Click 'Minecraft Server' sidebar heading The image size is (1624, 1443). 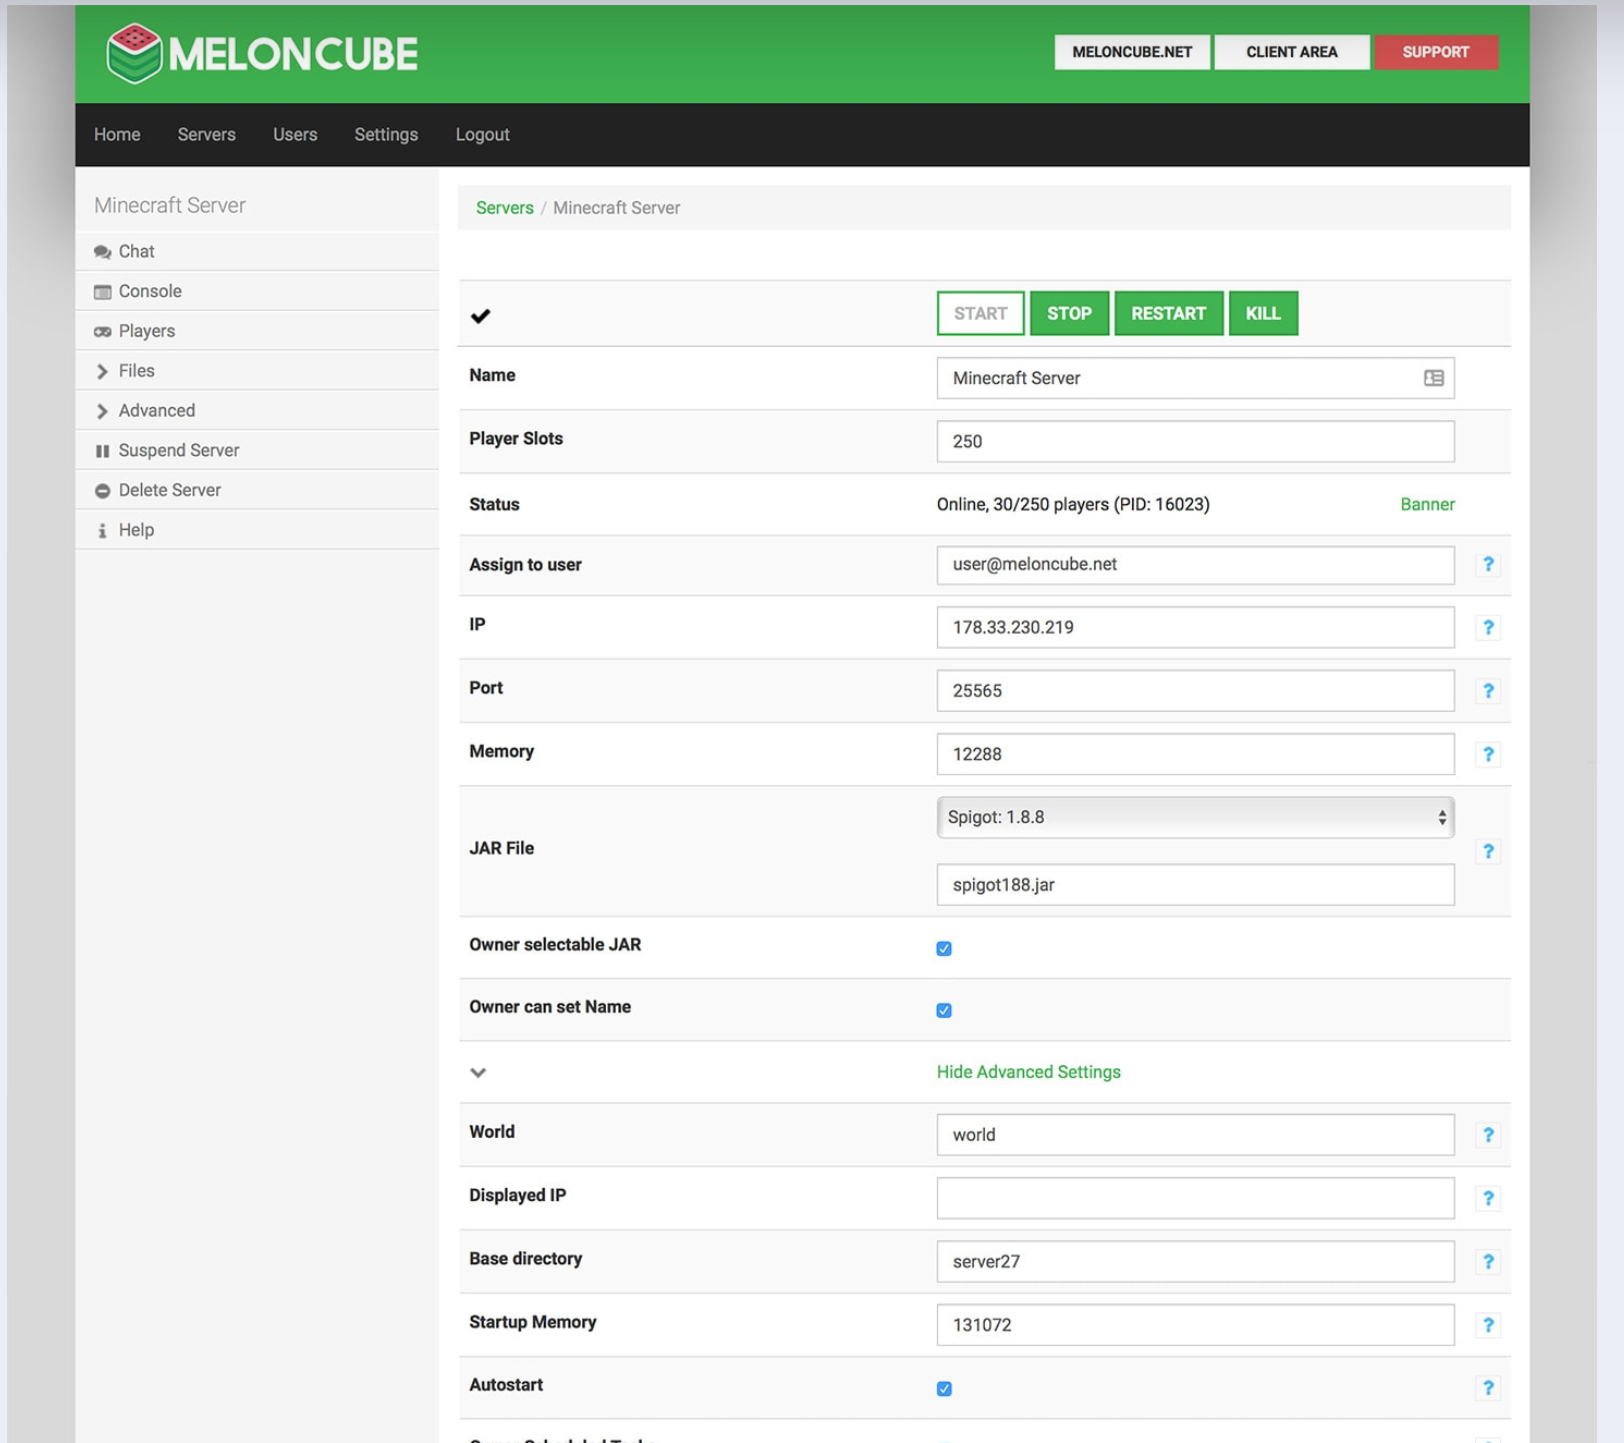pyautogui.click(x=170, y=205)
